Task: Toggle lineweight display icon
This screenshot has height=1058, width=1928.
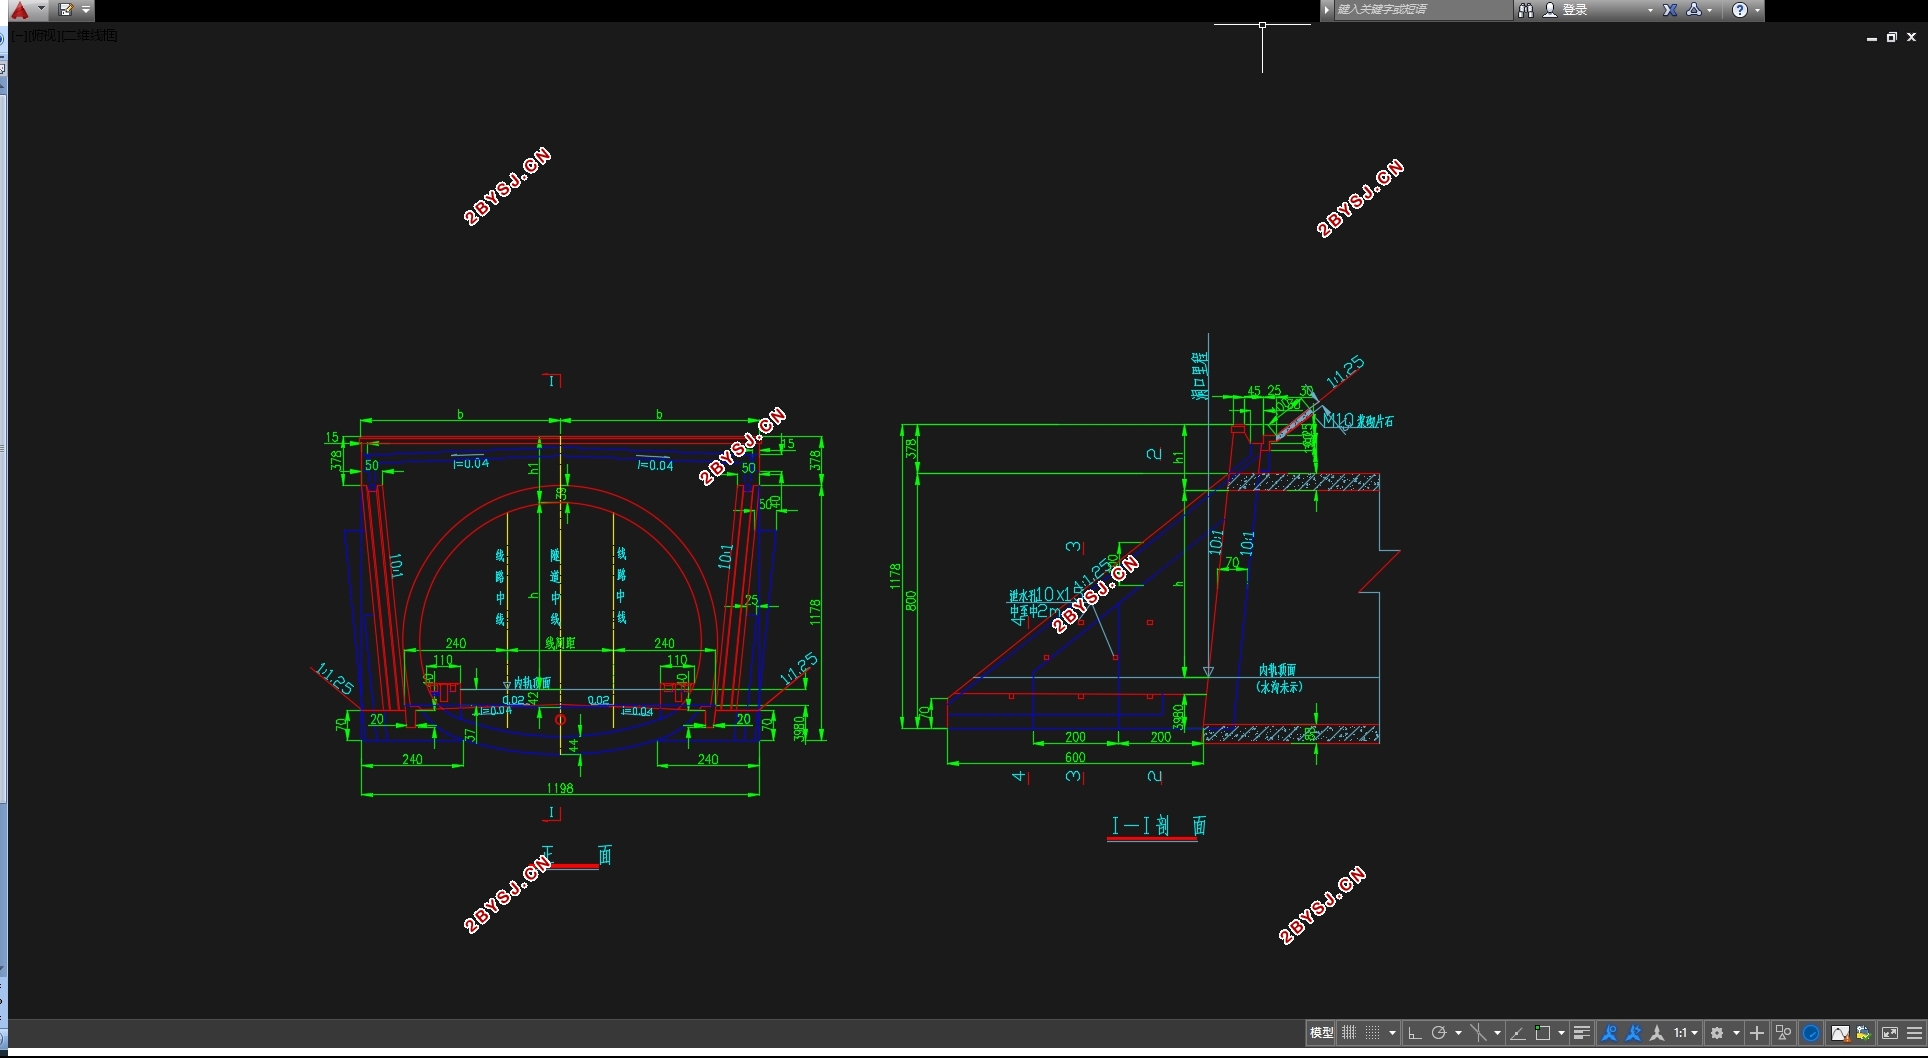Action: 1582,1033
